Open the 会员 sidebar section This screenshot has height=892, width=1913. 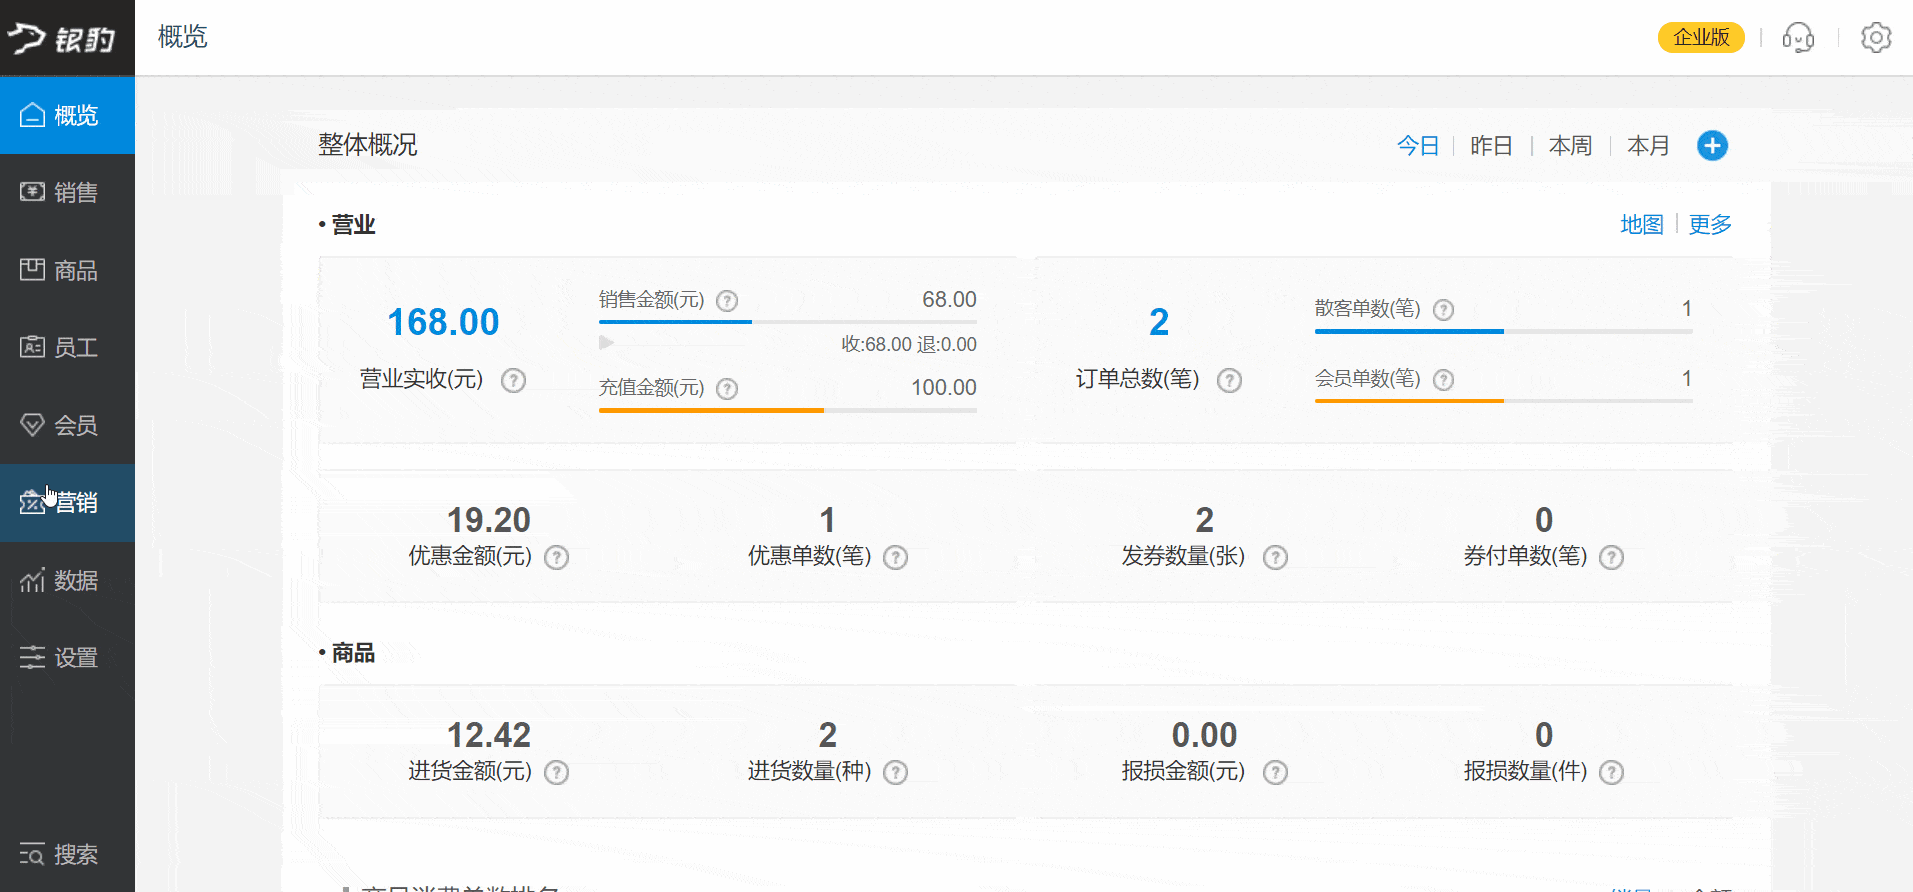67,425
